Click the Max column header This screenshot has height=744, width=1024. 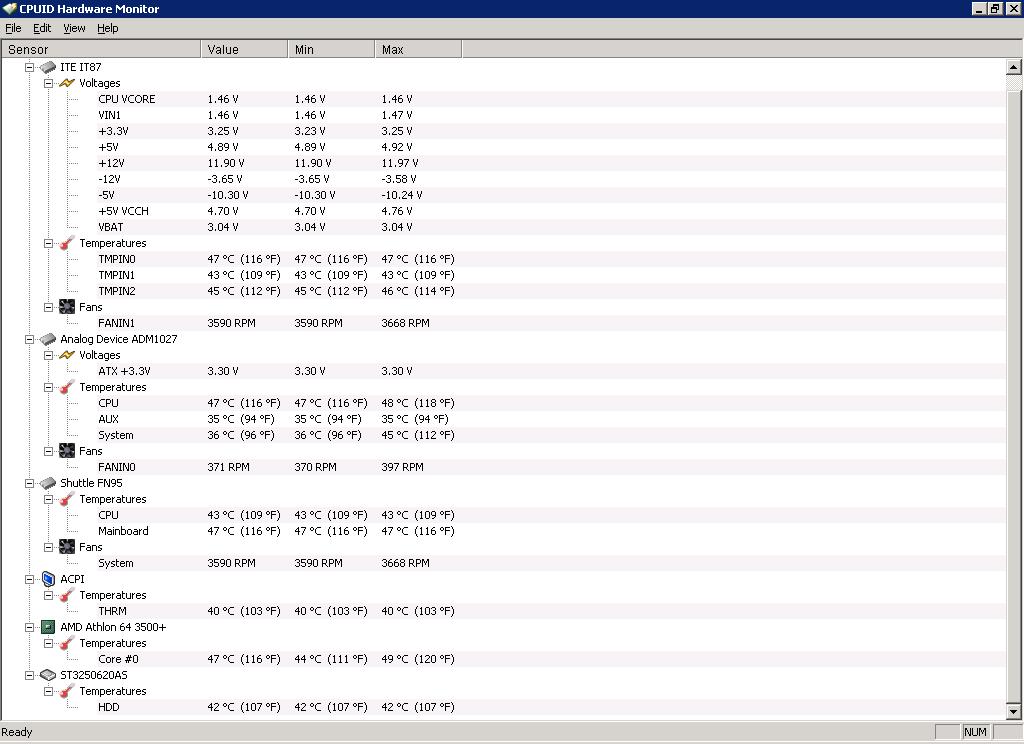point(418,49)
